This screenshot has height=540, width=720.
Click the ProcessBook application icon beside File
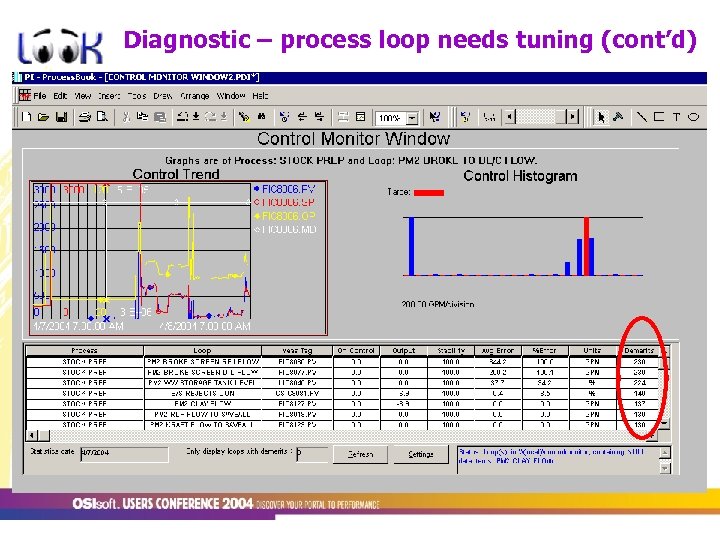click(x=24, y=95)
